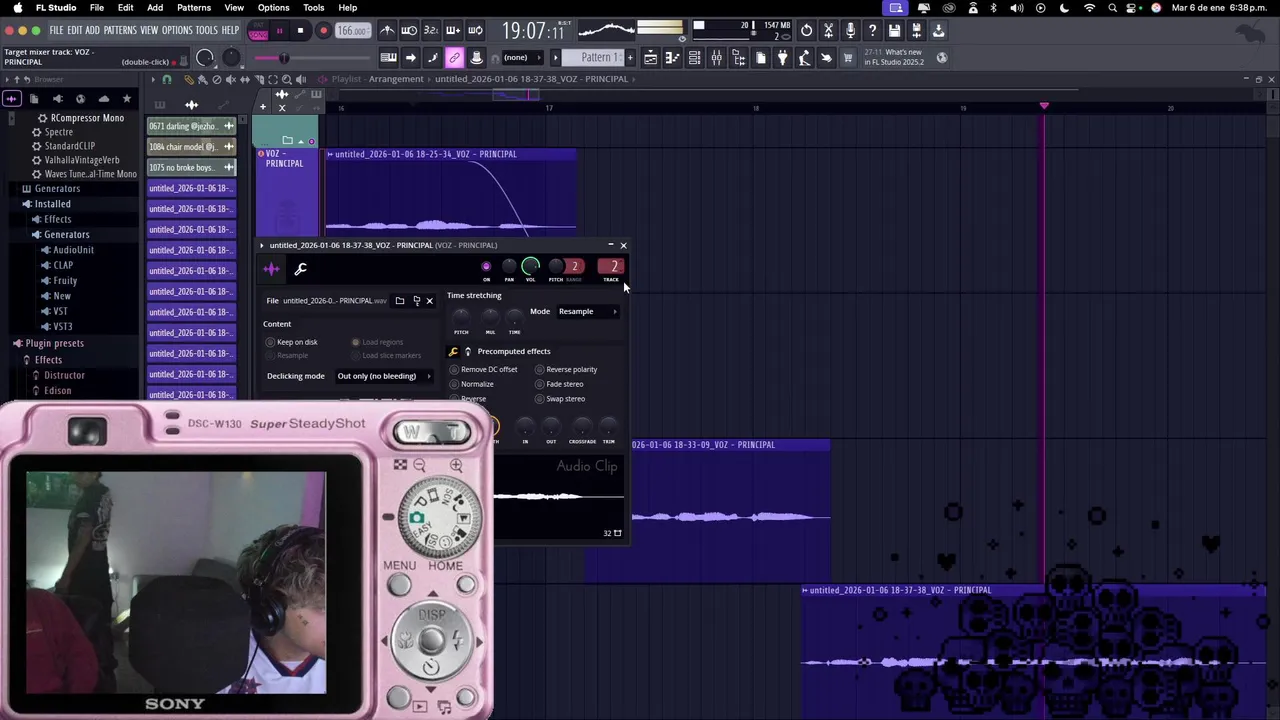Click the sampler waveform tab icon
The image size is (1280, 720).
click(271, 268)
